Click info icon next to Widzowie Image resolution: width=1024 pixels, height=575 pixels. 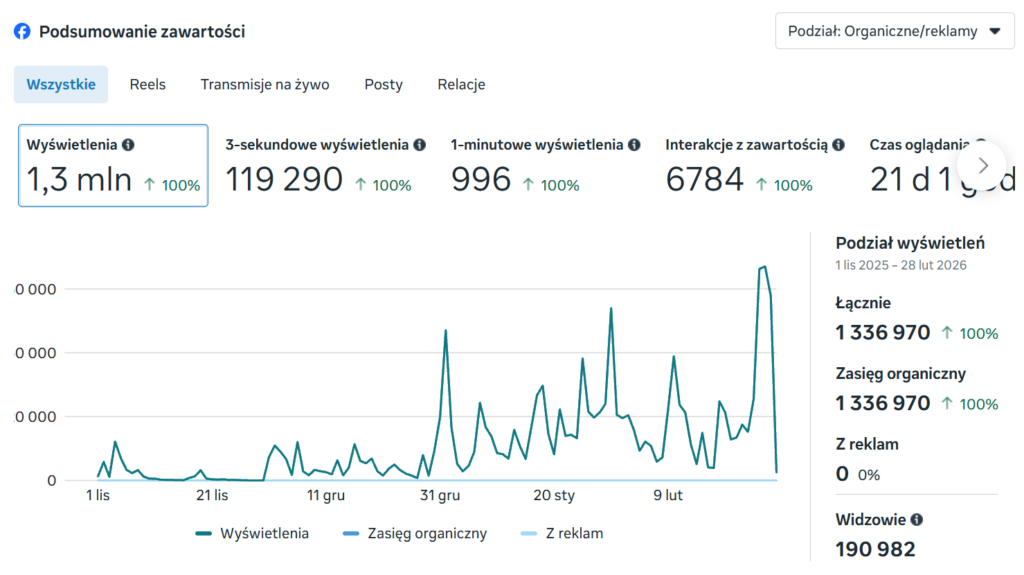point(917,520)
